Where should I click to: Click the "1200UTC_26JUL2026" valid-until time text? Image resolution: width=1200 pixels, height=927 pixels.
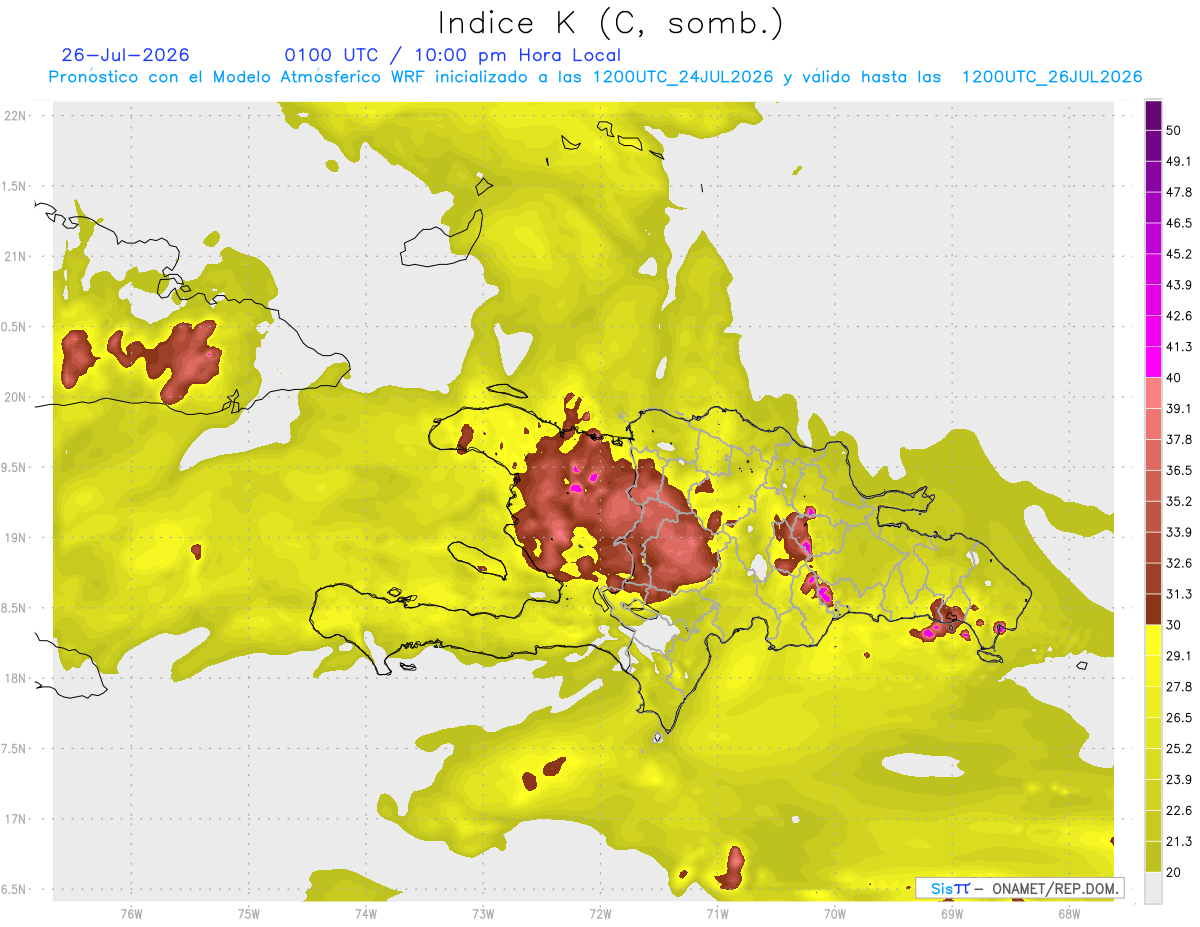pos(1052,77)
